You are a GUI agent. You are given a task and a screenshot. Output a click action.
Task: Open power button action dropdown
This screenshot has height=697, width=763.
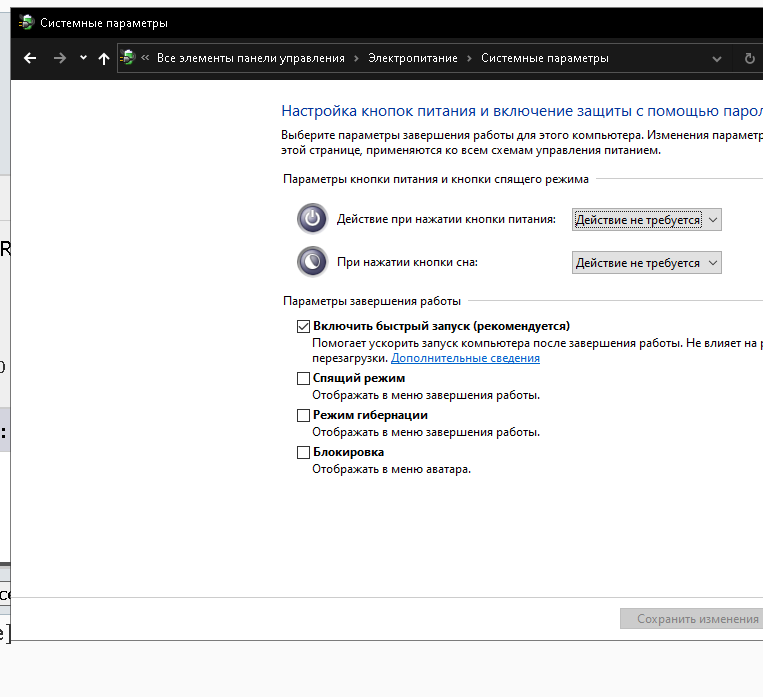pyautogui.click(x=646, y=220)
